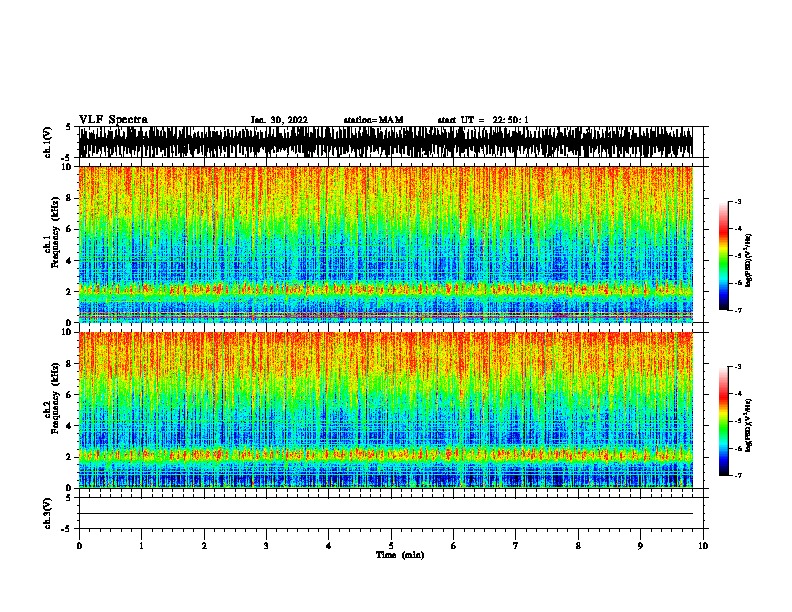Click the ch.2 spectrogram plot area
The width and height of the screenshot is (792, 612).
[386, 410]
